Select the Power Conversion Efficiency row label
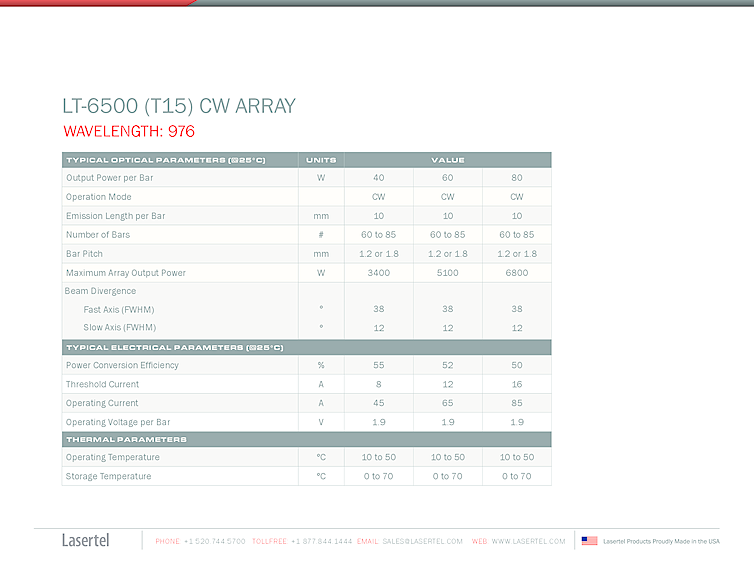This screenshot has height=566, width=754. pos(122,365)
